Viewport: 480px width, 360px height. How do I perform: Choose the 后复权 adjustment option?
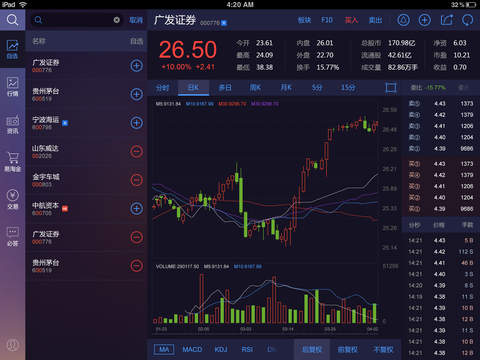[312, 349]
